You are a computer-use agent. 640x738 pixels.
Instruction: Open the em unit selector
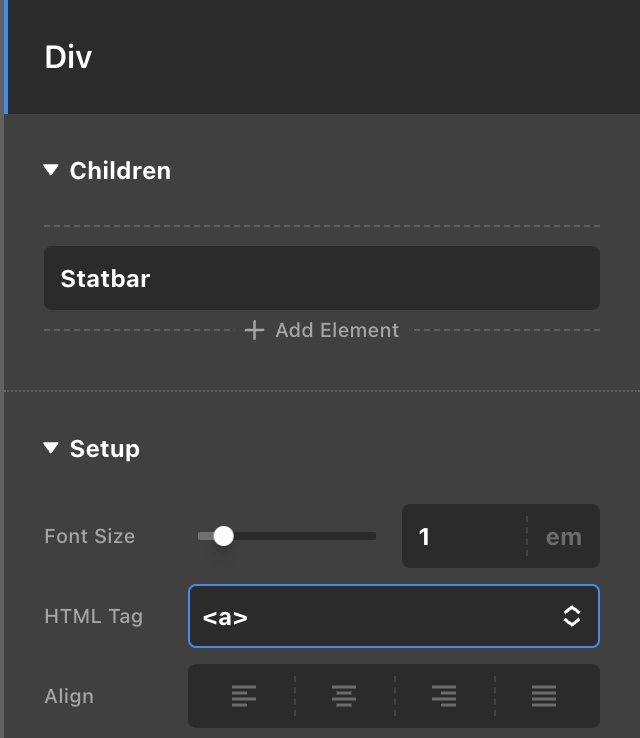click(x=564, y=537)
